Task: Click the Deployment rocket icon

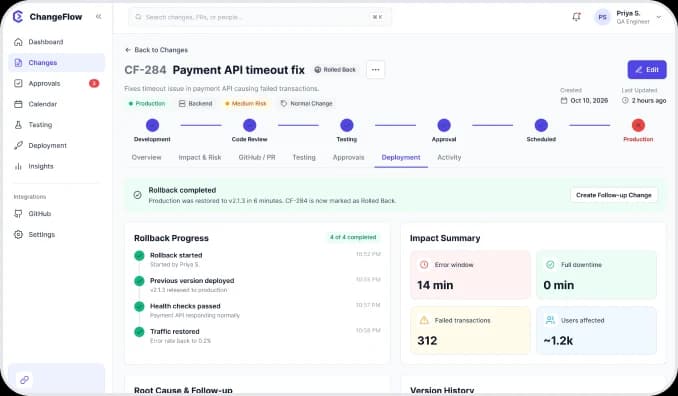Action: click(x=18, y=146)
